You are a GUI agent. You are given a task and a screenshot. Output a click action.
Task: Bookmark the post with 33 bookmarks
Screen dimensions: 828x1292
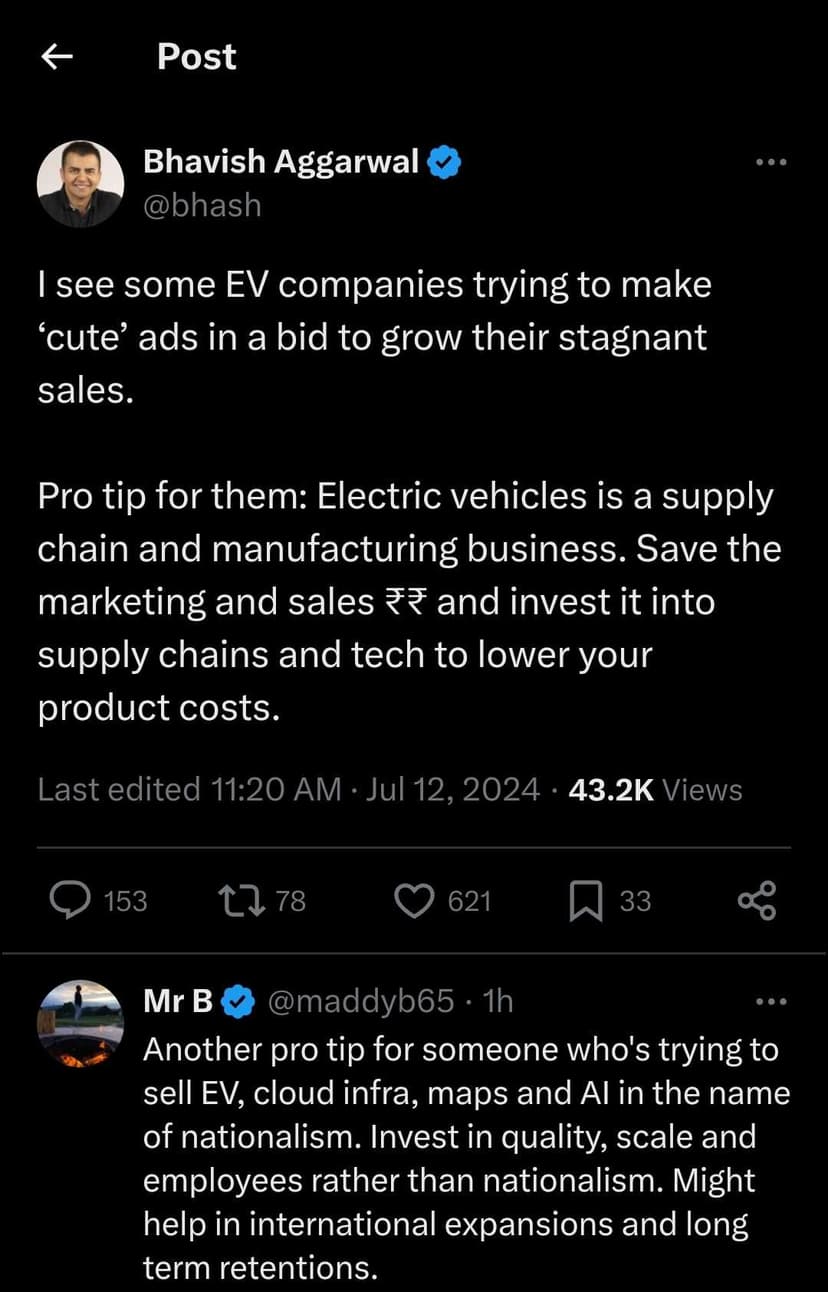[x=585, y=901]
